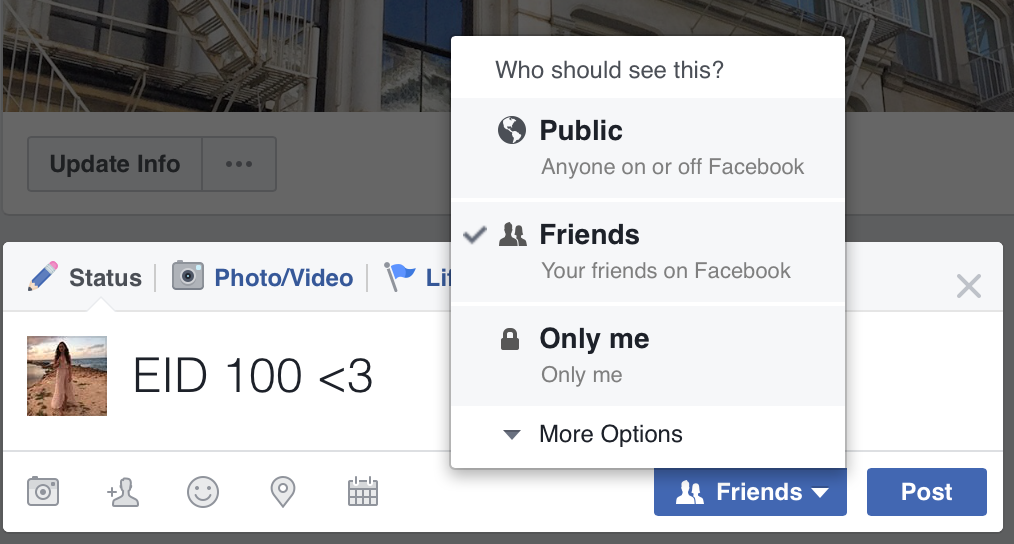The height and width of the screenshot is (544, 1014).
Task: Click the pencil Status icon
Action: [43, 276]
